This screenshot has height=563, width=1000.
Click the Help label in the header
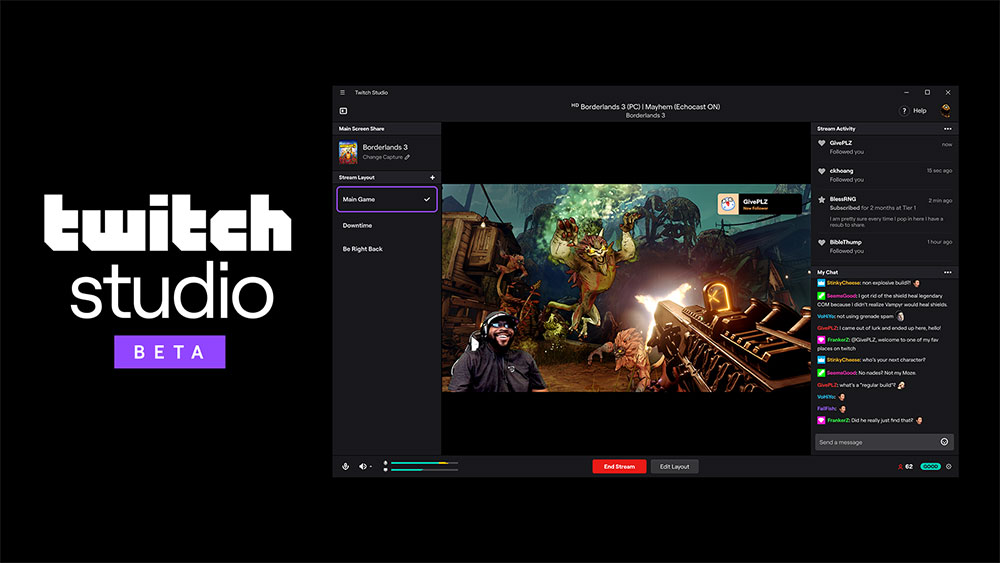[920, 111]
